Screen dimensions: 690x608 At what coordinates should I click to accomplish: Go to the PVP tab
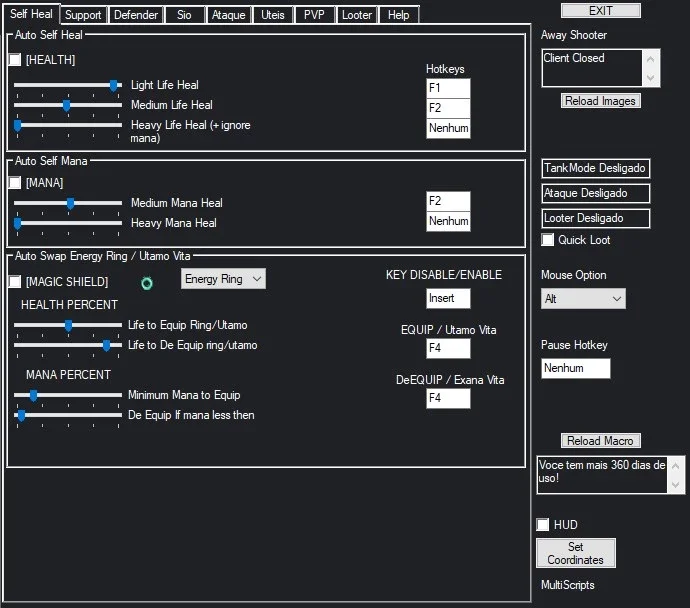314,15
